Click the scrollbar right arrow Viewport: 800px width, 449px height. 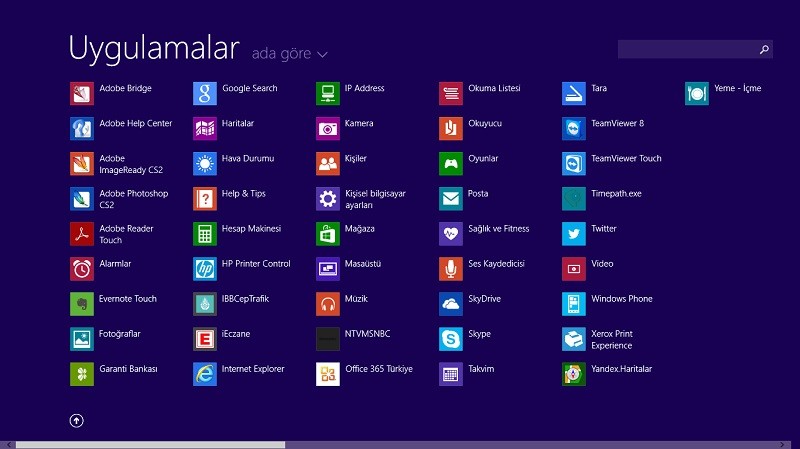coord(782,445)
